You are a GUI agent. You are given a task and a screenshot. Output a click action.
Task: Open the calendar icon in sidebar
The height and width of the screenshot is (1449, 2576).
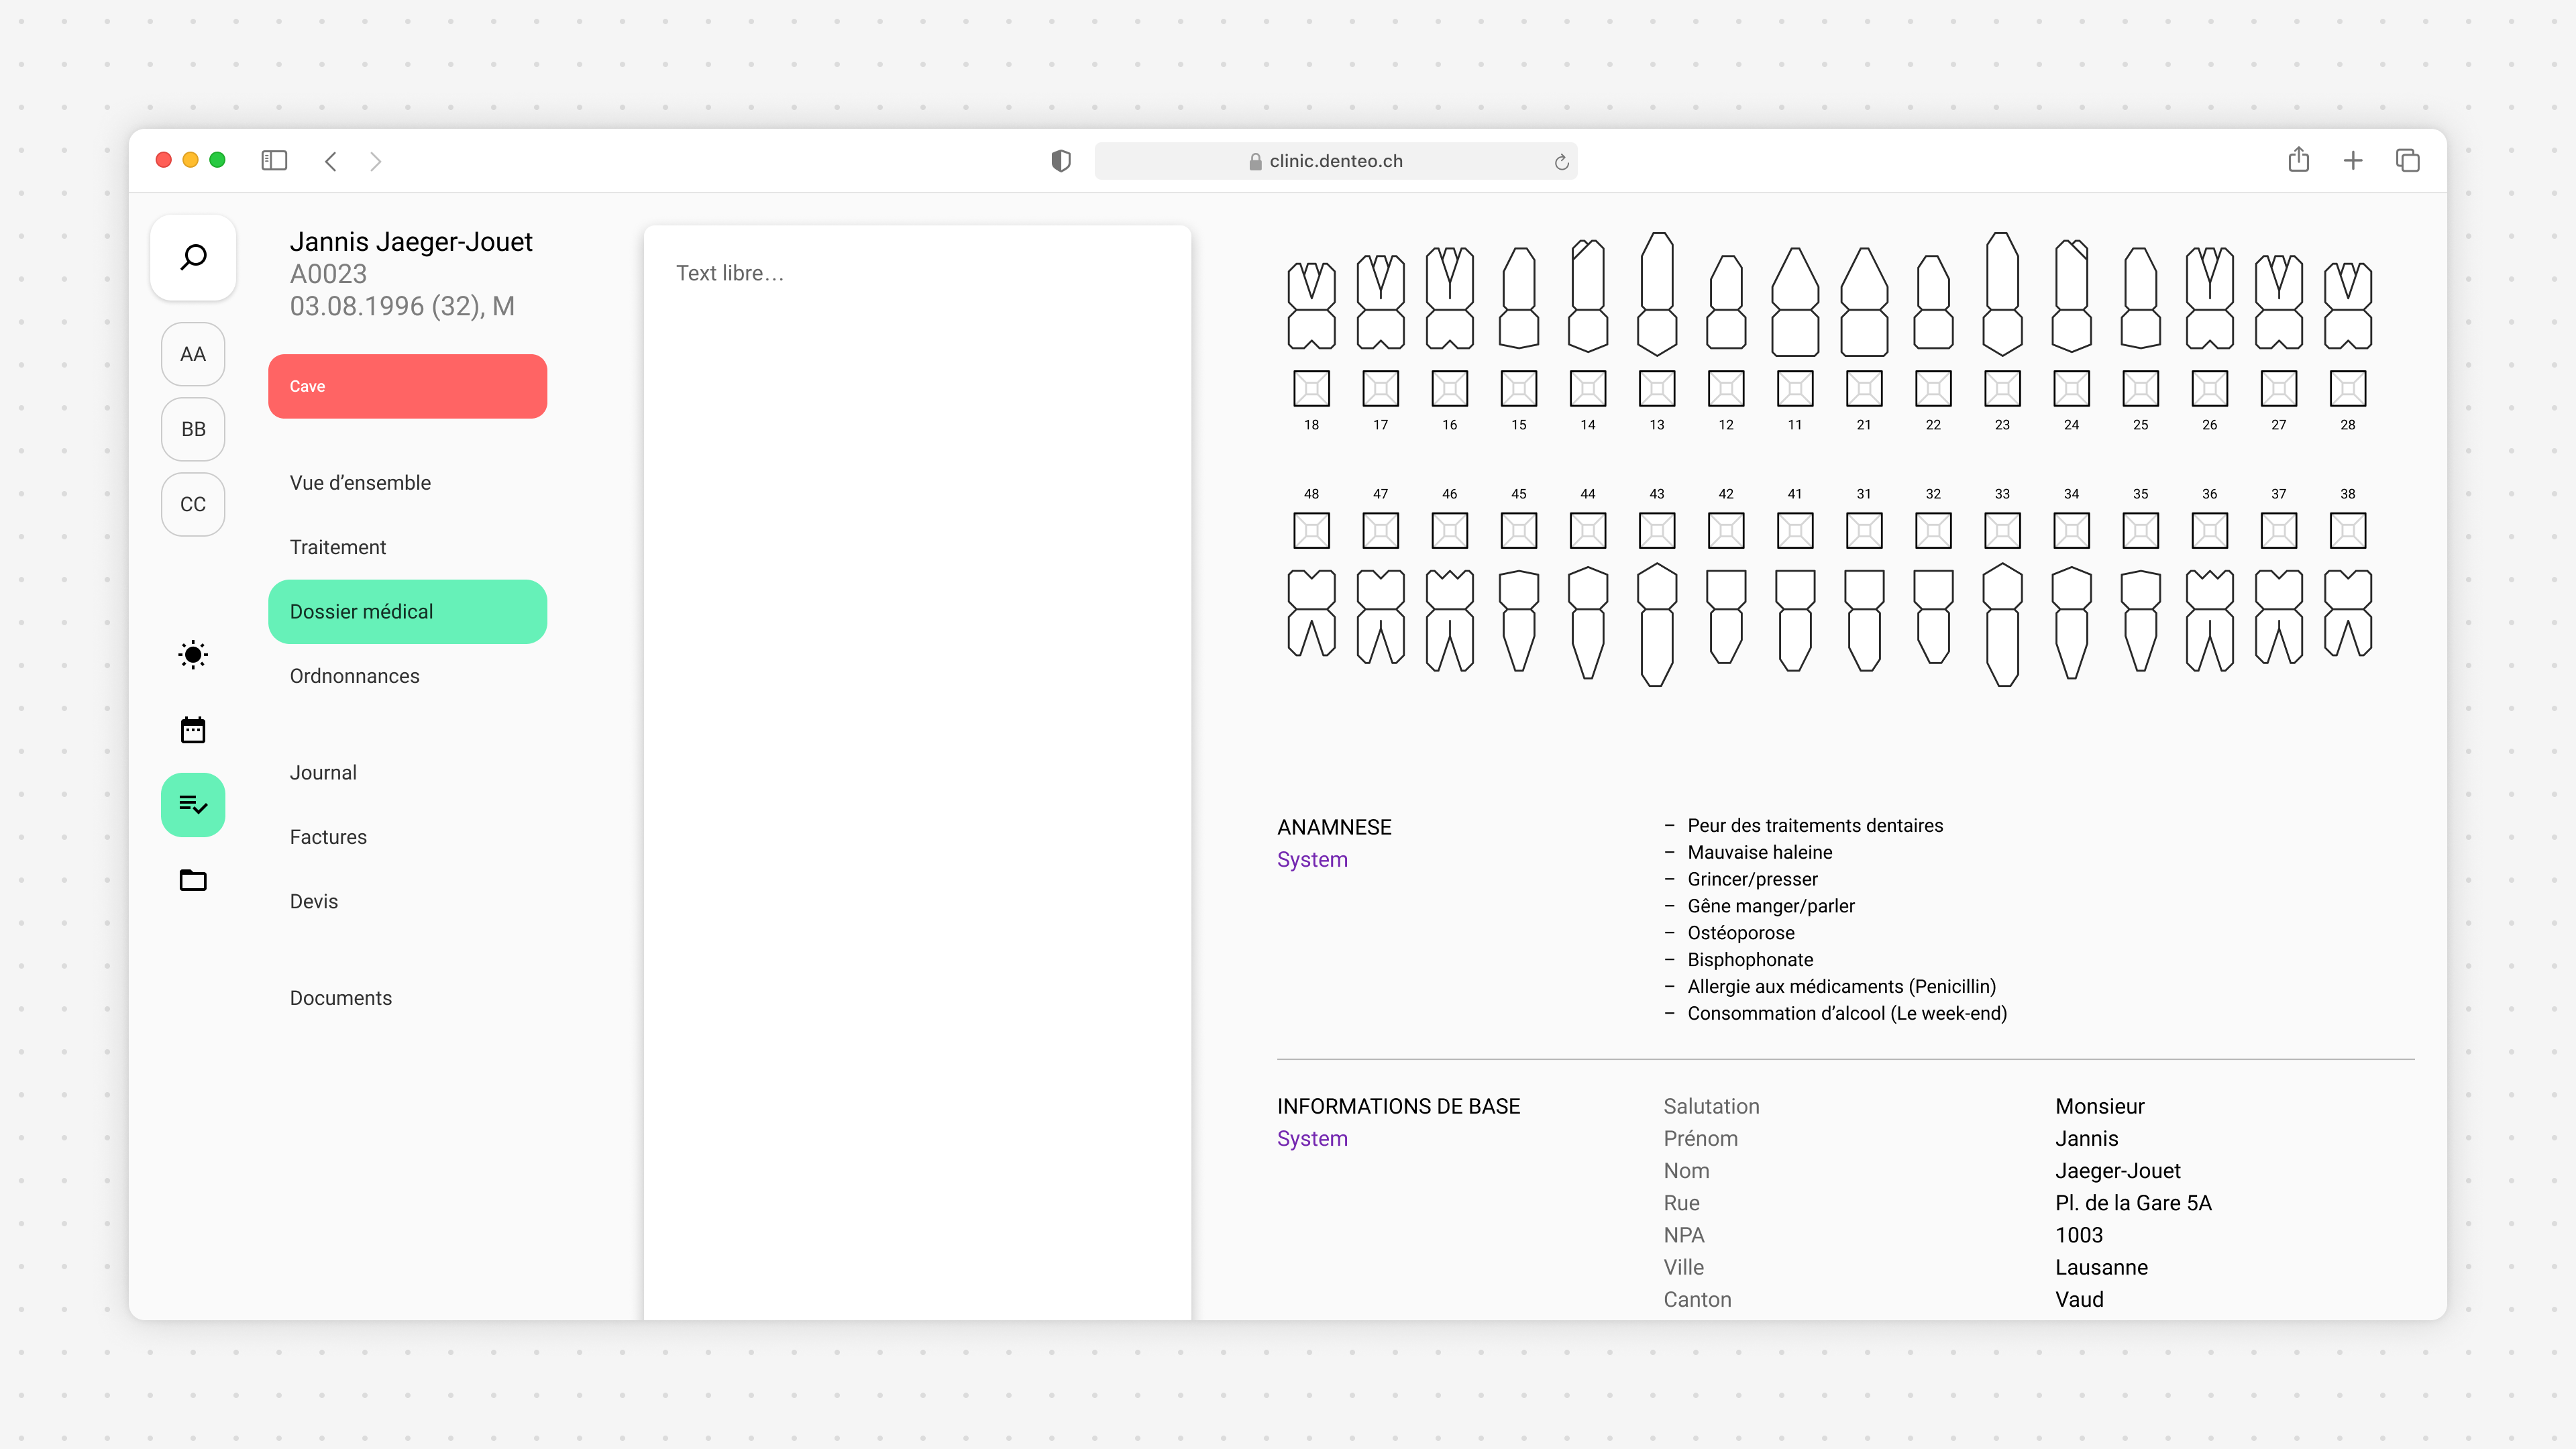(193, 730)
